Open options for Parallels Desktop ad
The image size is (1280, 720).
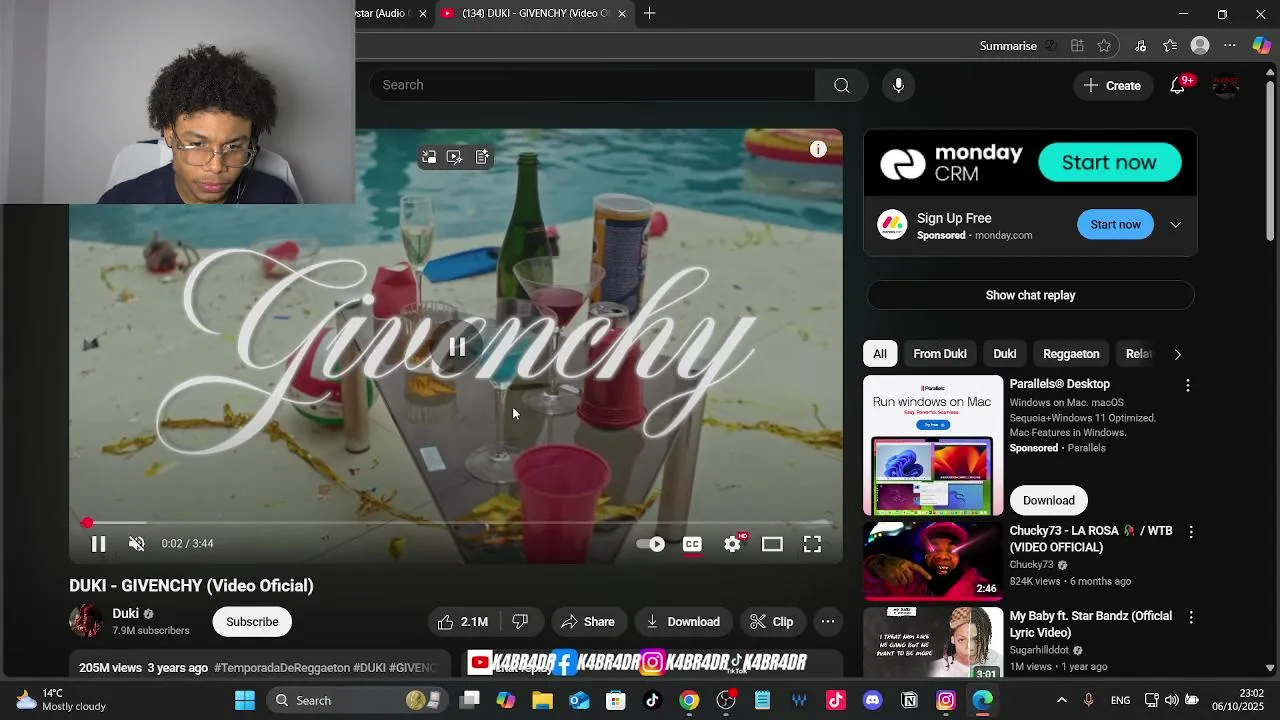[1188, 385]
